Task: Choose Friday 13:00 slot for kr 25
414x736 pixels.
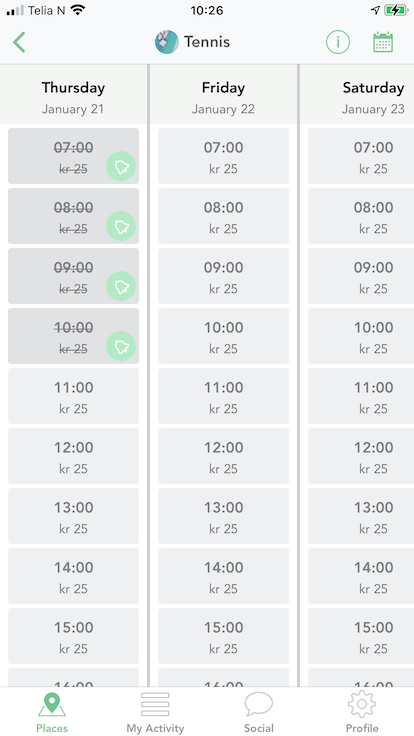Action: click(x=223, y=516)
